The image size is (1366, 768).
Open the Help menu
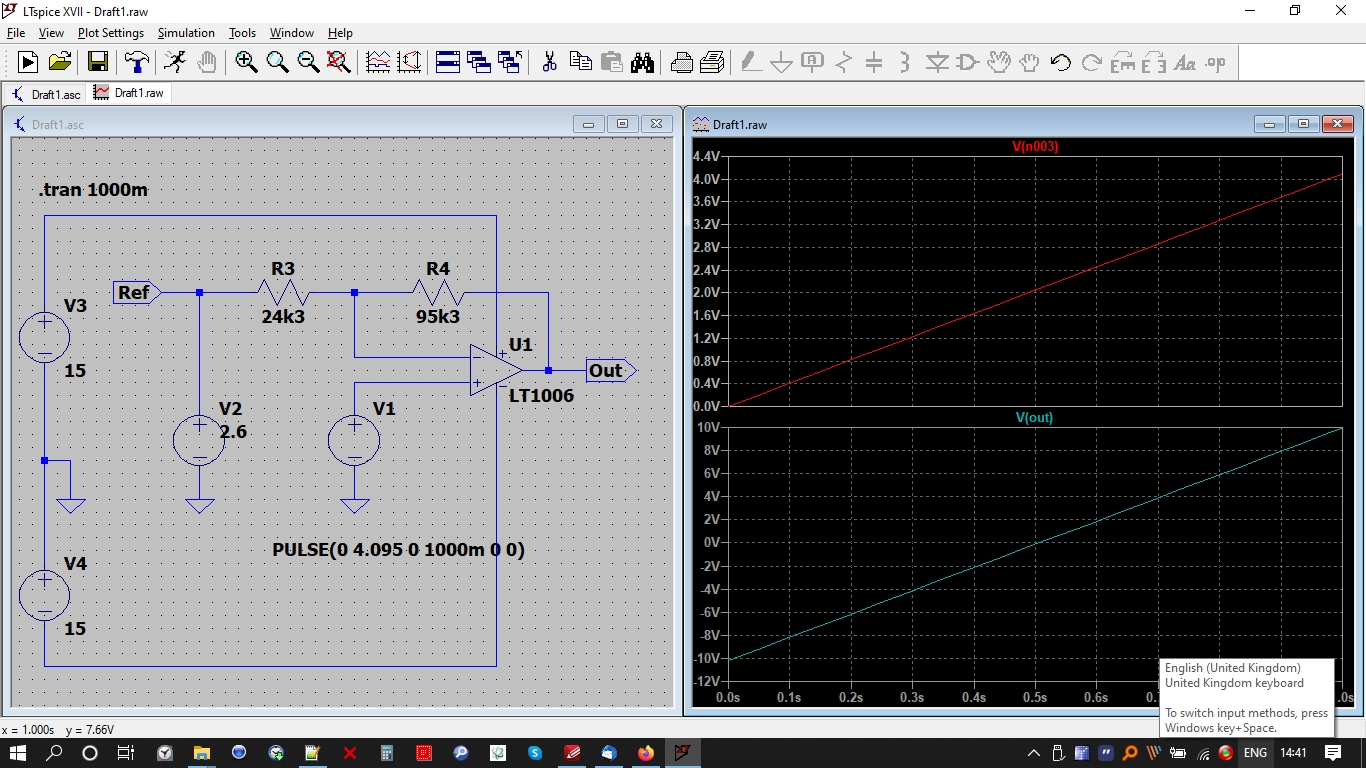(x=340, y=33)
